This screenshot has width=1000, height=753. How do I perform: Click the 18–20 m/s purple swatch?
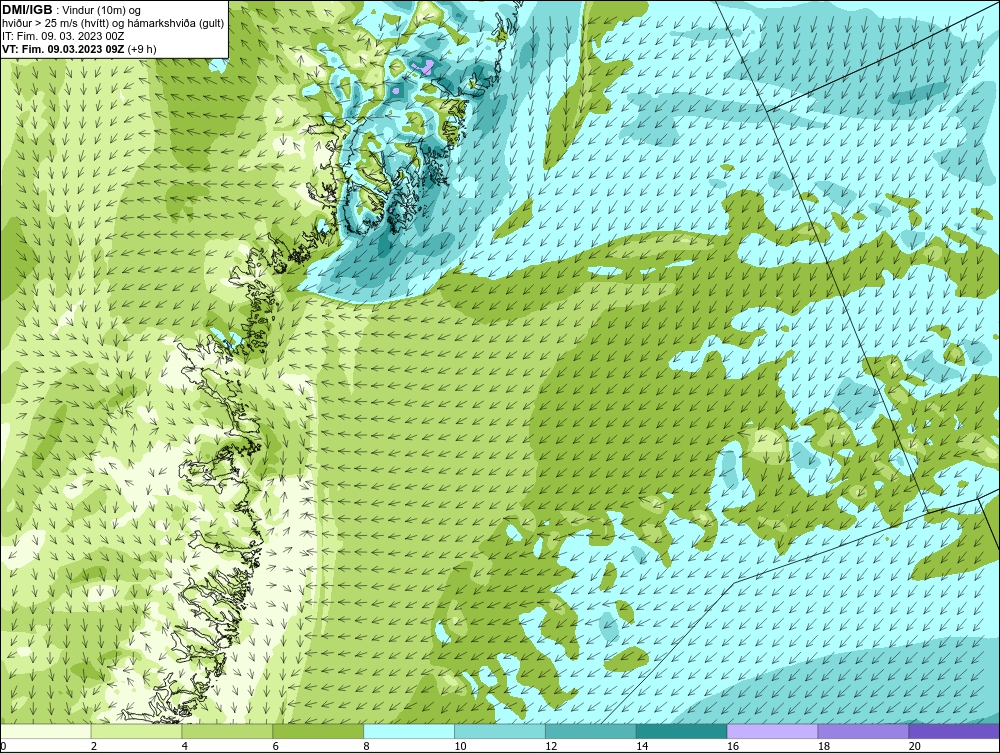coord(864,731)
